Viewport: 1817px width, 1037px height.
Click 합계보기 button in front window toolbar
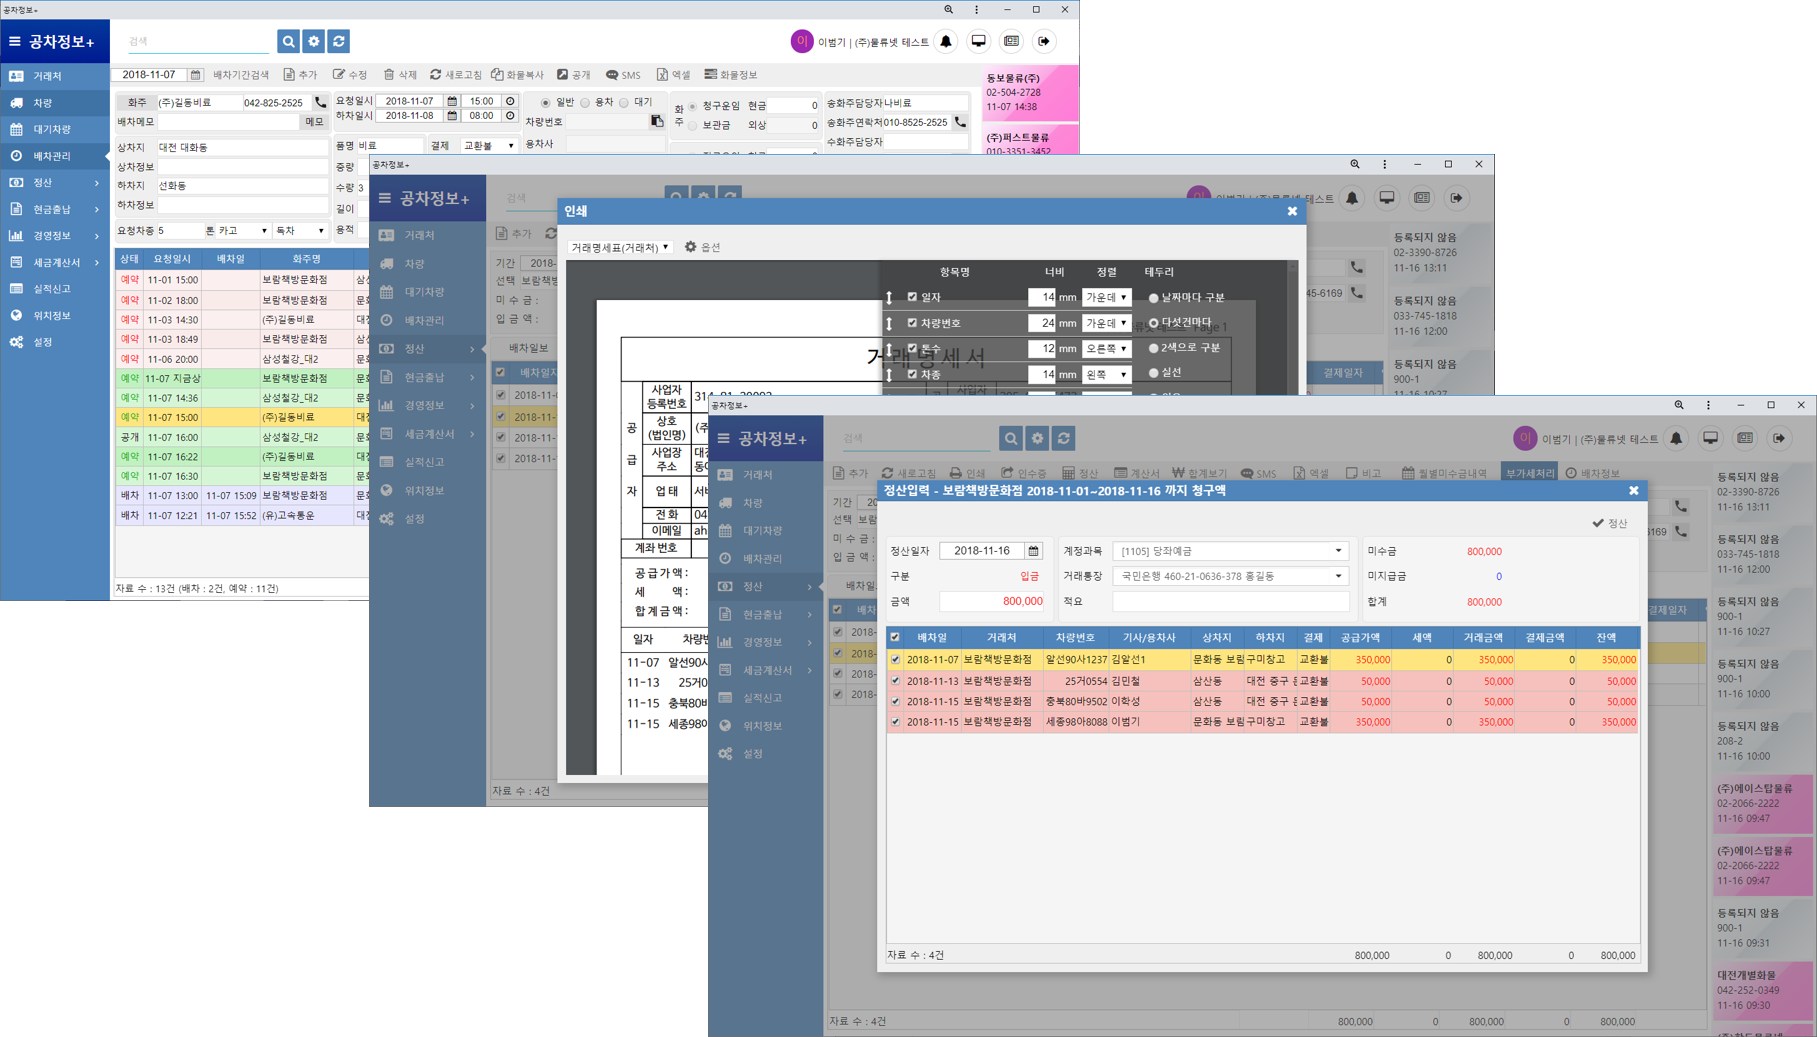[1199, 473]
